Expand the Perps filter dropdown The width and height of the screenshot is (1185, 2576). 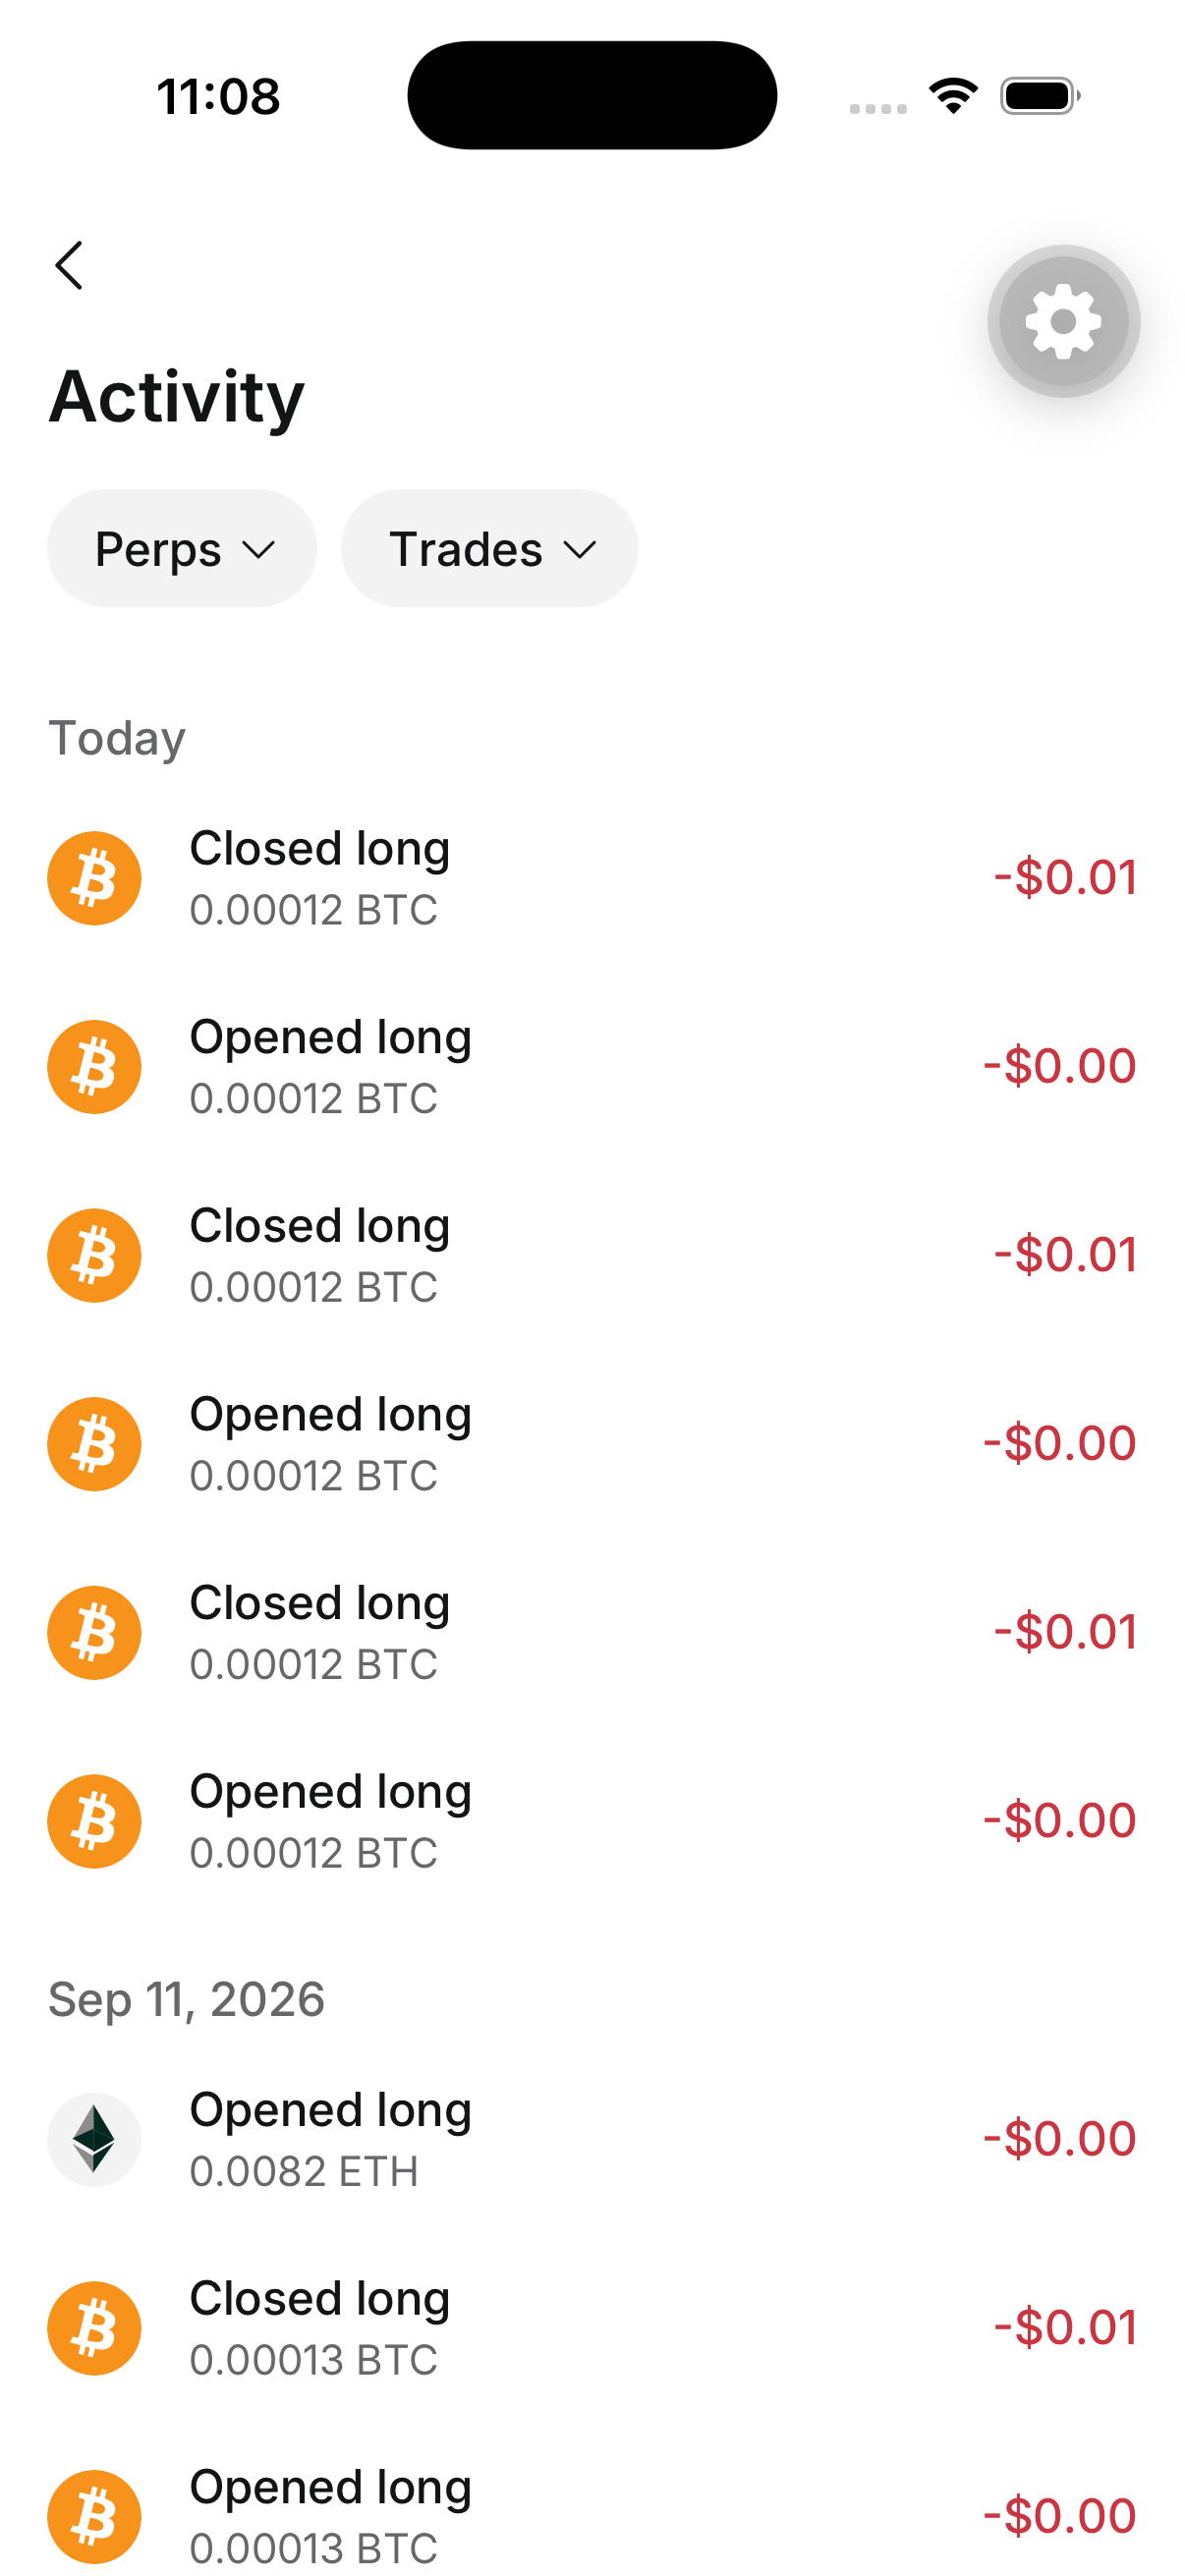182,548
